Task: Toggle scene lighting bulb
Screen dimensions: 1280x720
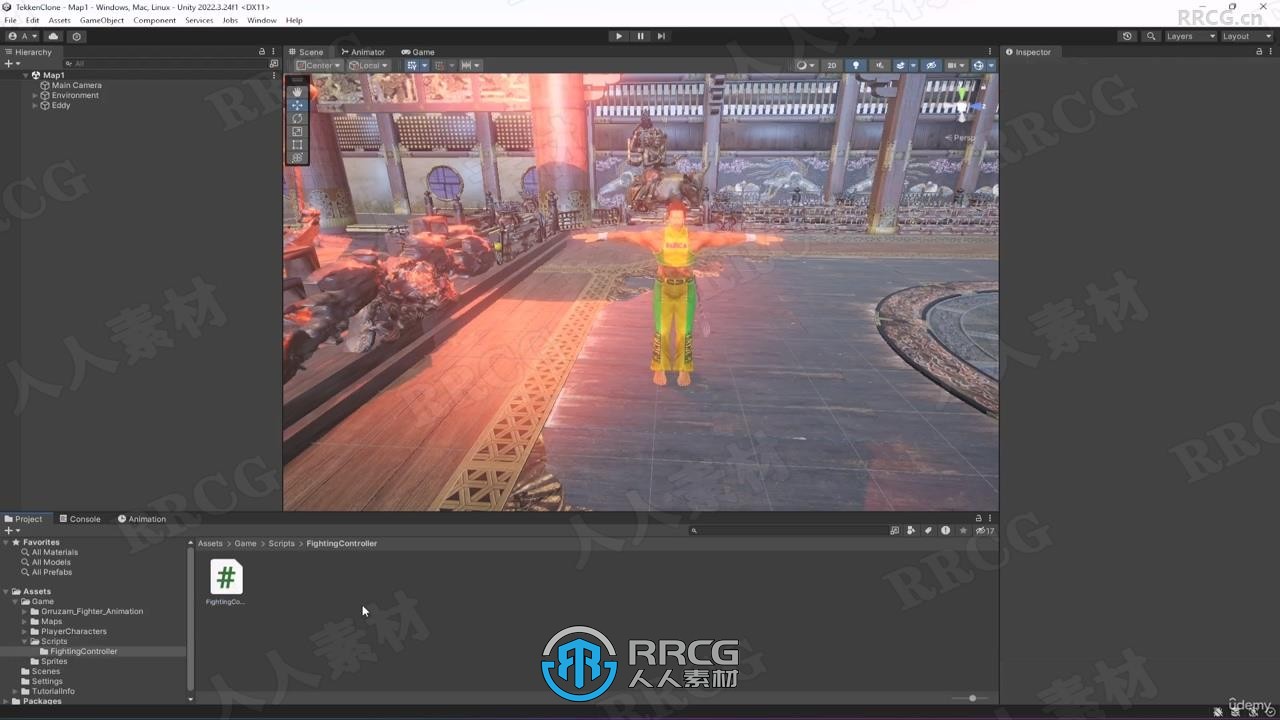Action: tap(855, 65)
